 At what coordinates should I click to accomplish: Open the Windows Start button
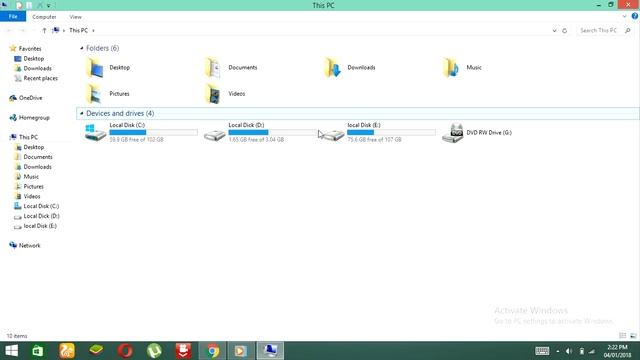11,351
